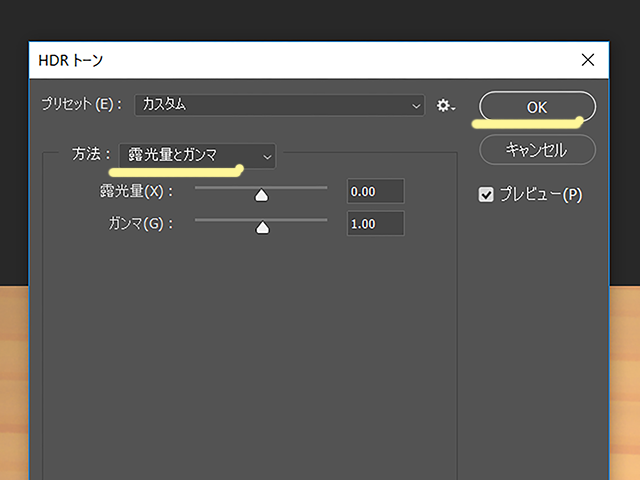The width and height of the screenshot is (640, 480).
Task: Expand the 方法 dropdown 露光量とガンマ
Action: pyautogui.click(x=196, y=156)
